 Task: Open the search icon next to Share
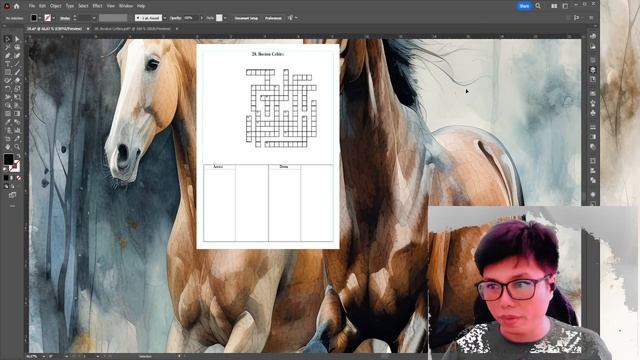[538, 6]
